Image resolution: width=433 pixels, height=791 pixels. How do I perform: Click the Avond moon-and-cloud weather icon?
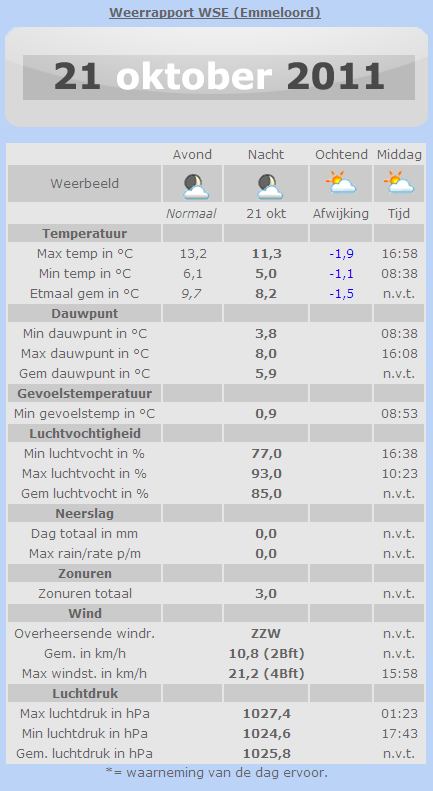196,187
